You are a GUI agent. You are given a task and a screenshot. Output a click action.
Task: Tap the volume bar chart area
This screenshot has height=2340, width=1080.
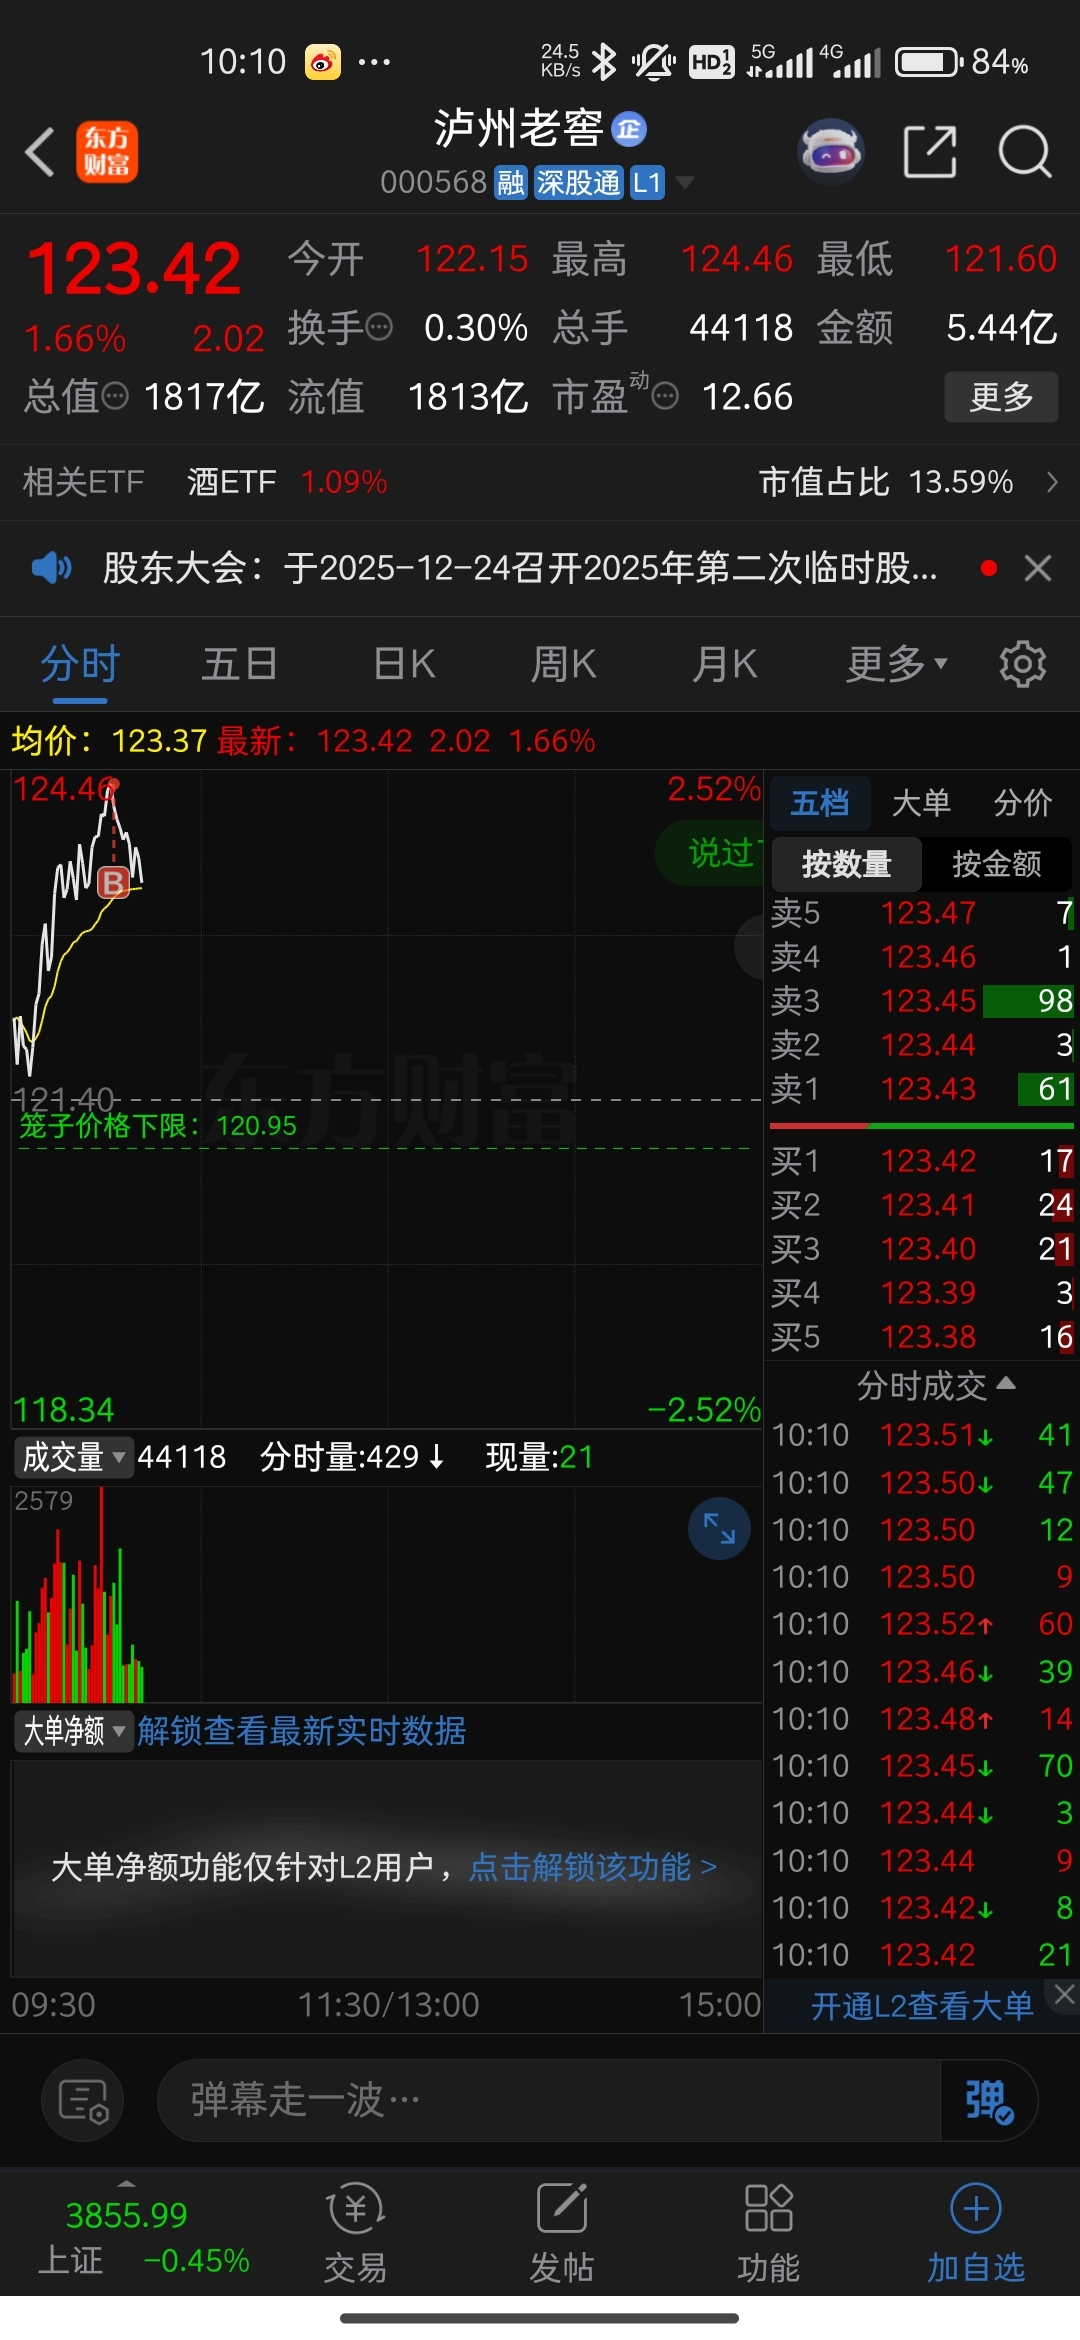click(x=386, y=1594)
